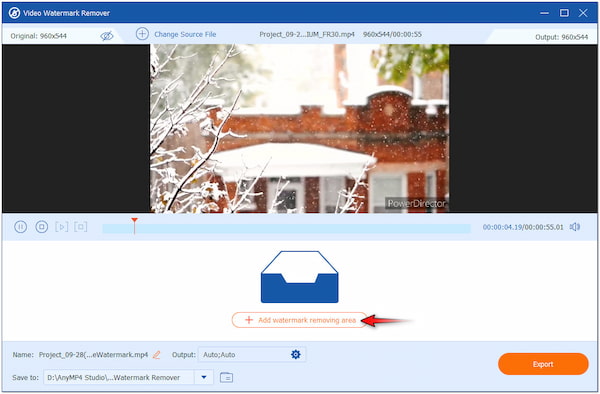Viewport: 600px width, 394px height.
Task: Open Change Source File link
Action: coord(185,34)
